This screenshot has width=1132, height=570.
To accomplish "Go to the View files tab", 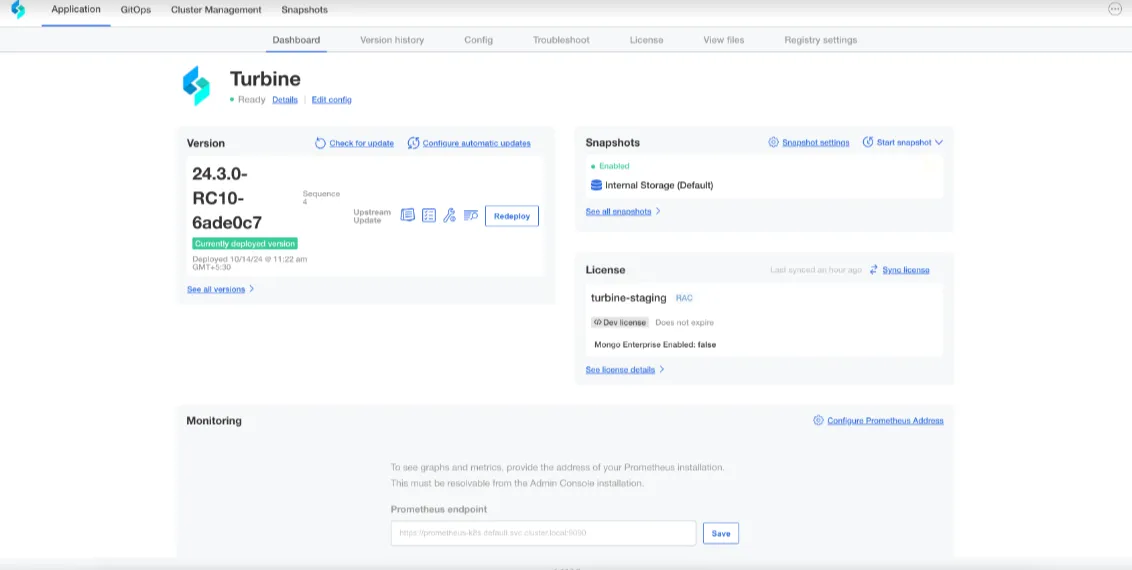I will coord(723,40).
